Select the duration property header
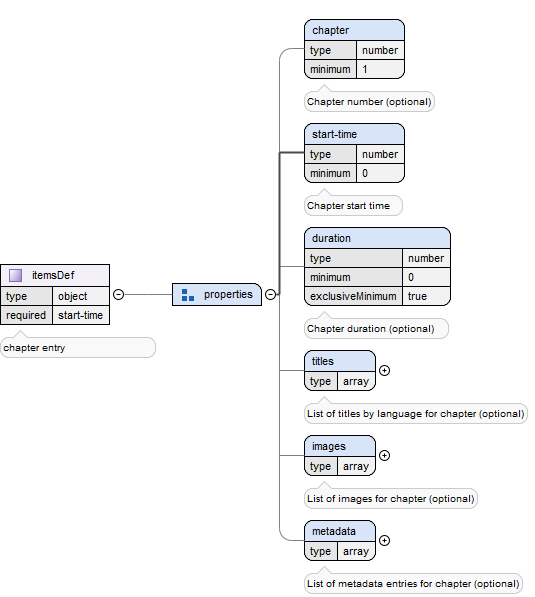Image resolution: width=535 pixels, height=597 pixels. 377,238
